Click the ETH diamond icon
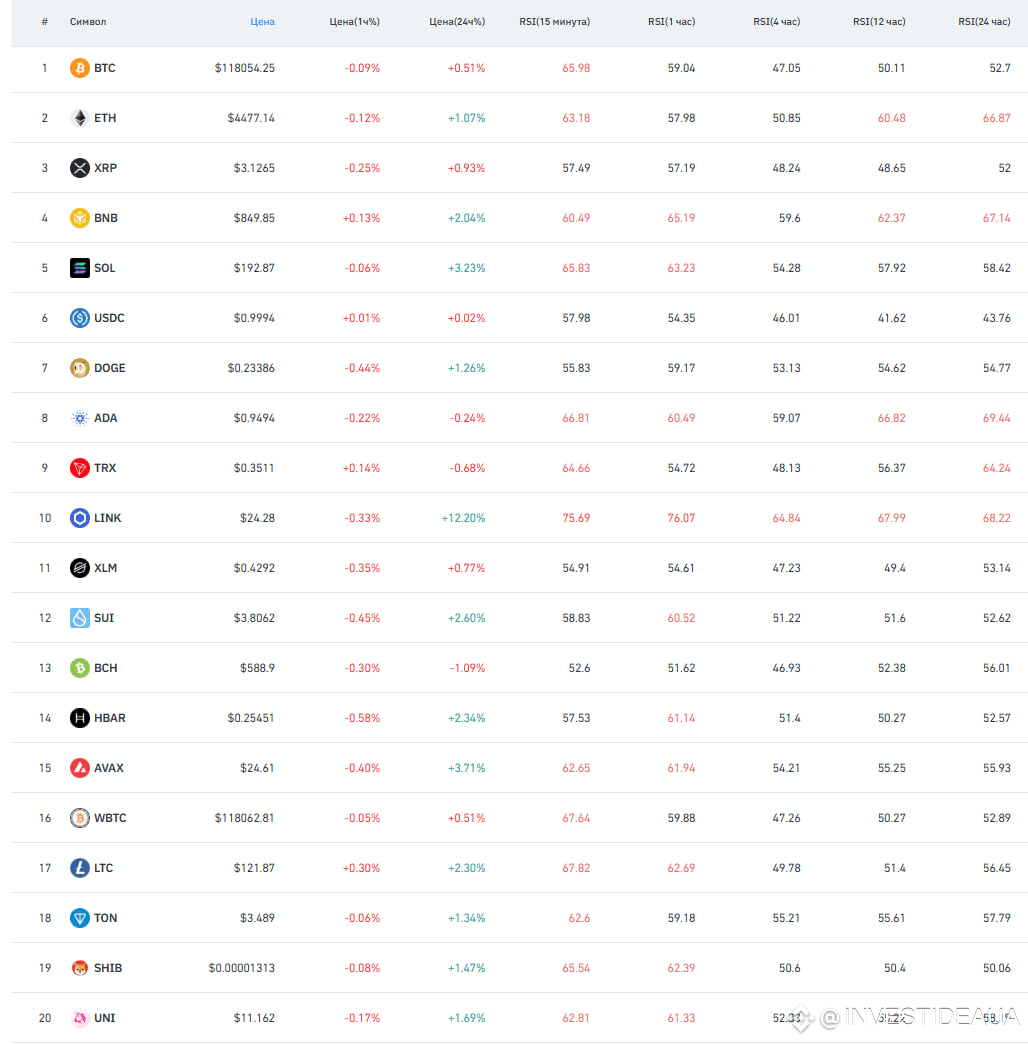Viewport: 1028px width, 1044px height. point(79,118)
